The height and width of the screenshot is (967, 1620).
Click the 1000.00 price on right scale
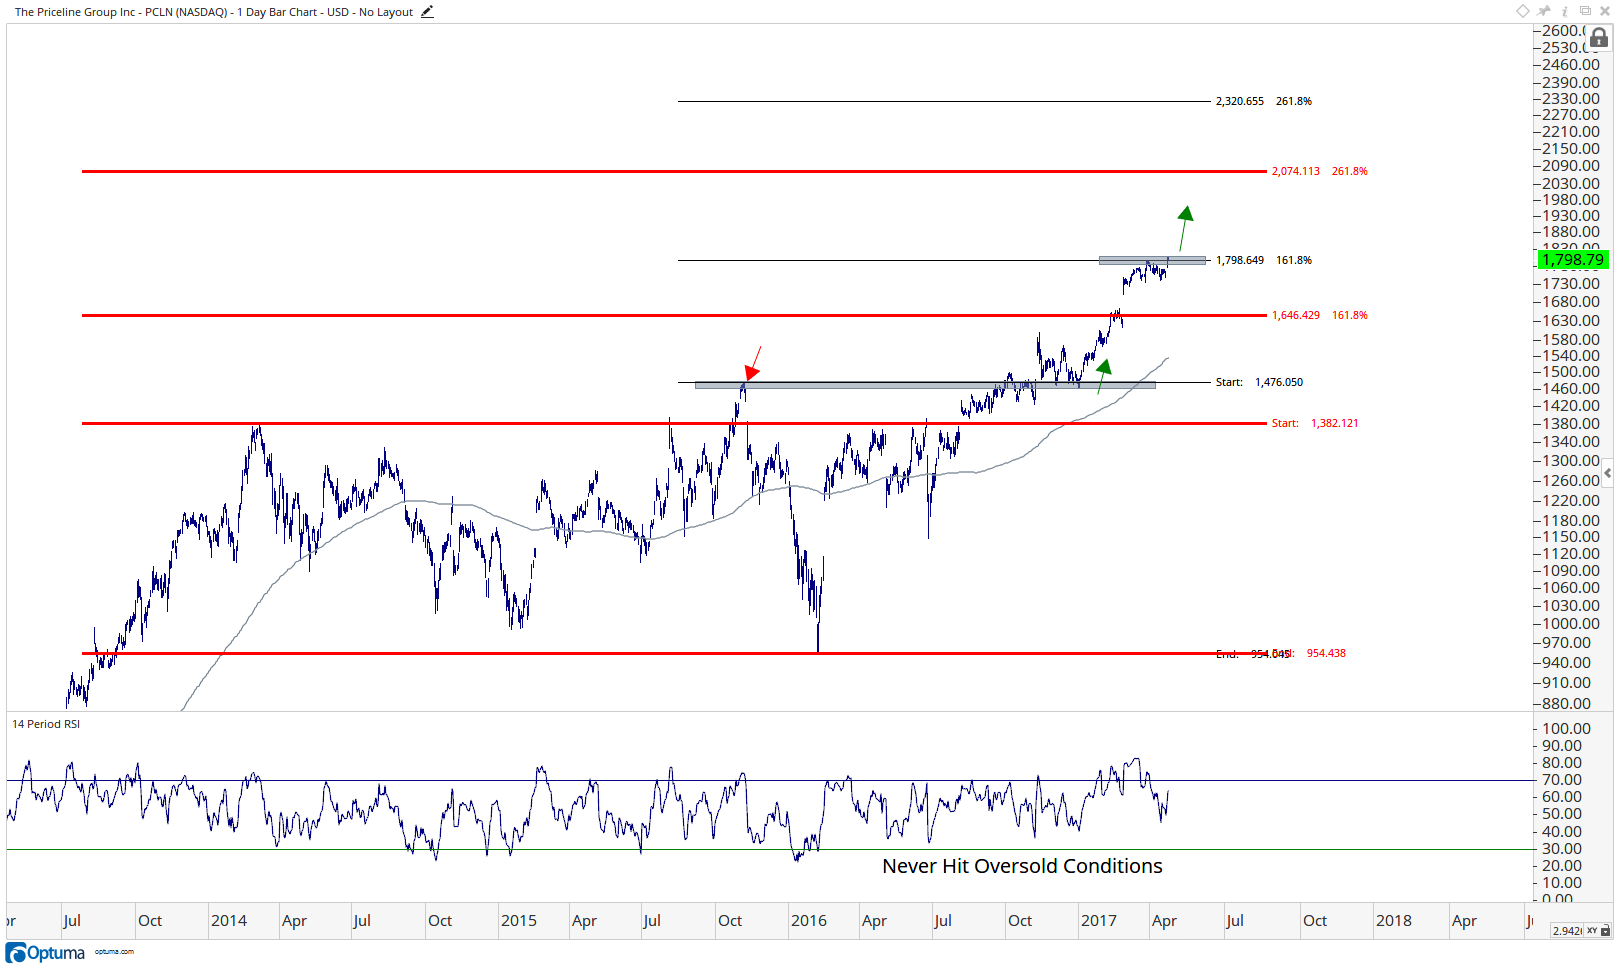click(1571, 624)
